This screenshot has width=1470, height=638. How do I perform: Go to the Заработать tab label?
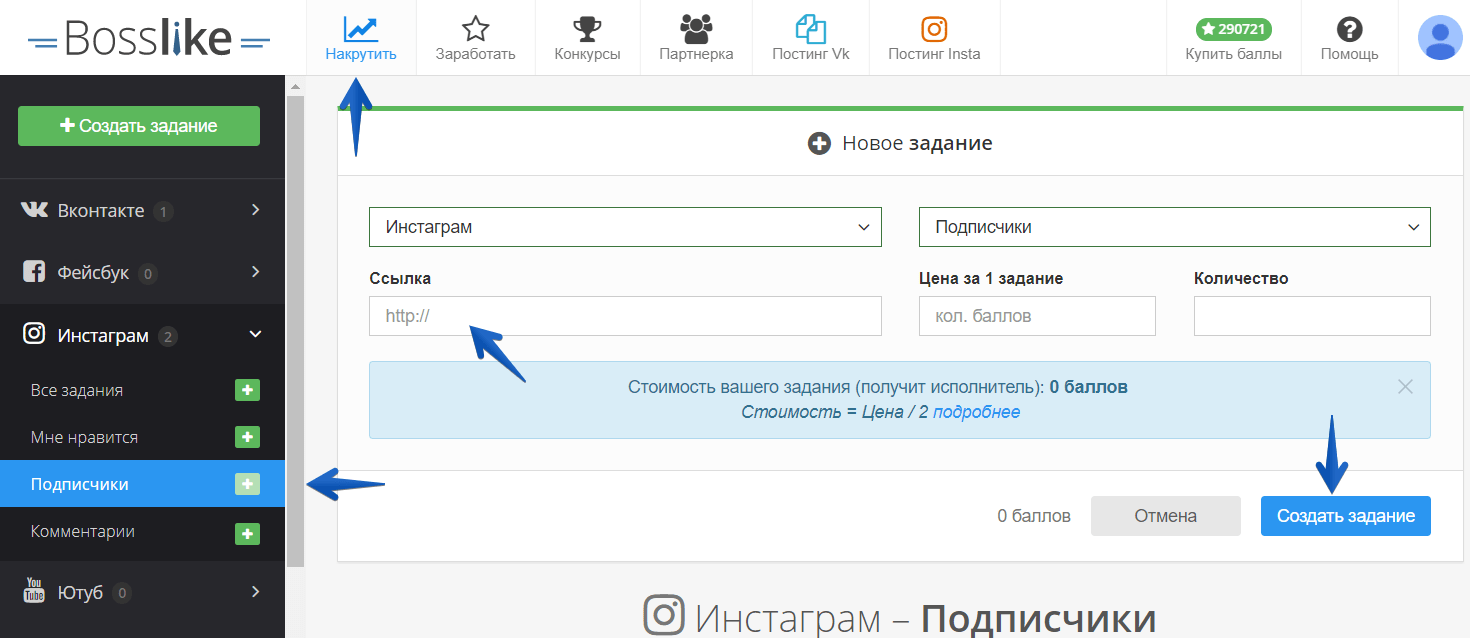(475, 54)
